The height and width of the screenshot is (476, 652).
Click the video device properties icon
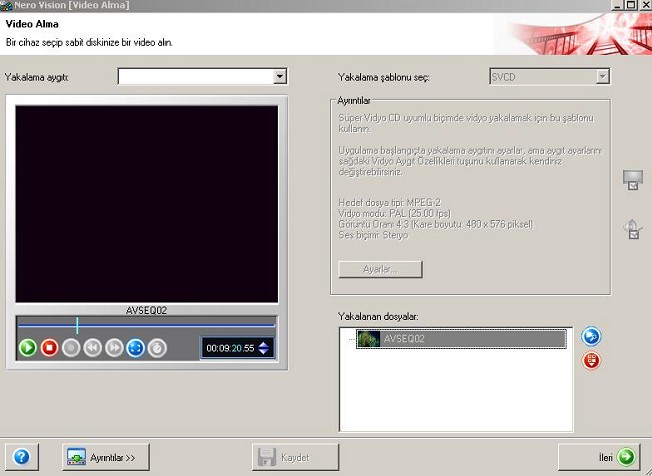pos(632,180)
